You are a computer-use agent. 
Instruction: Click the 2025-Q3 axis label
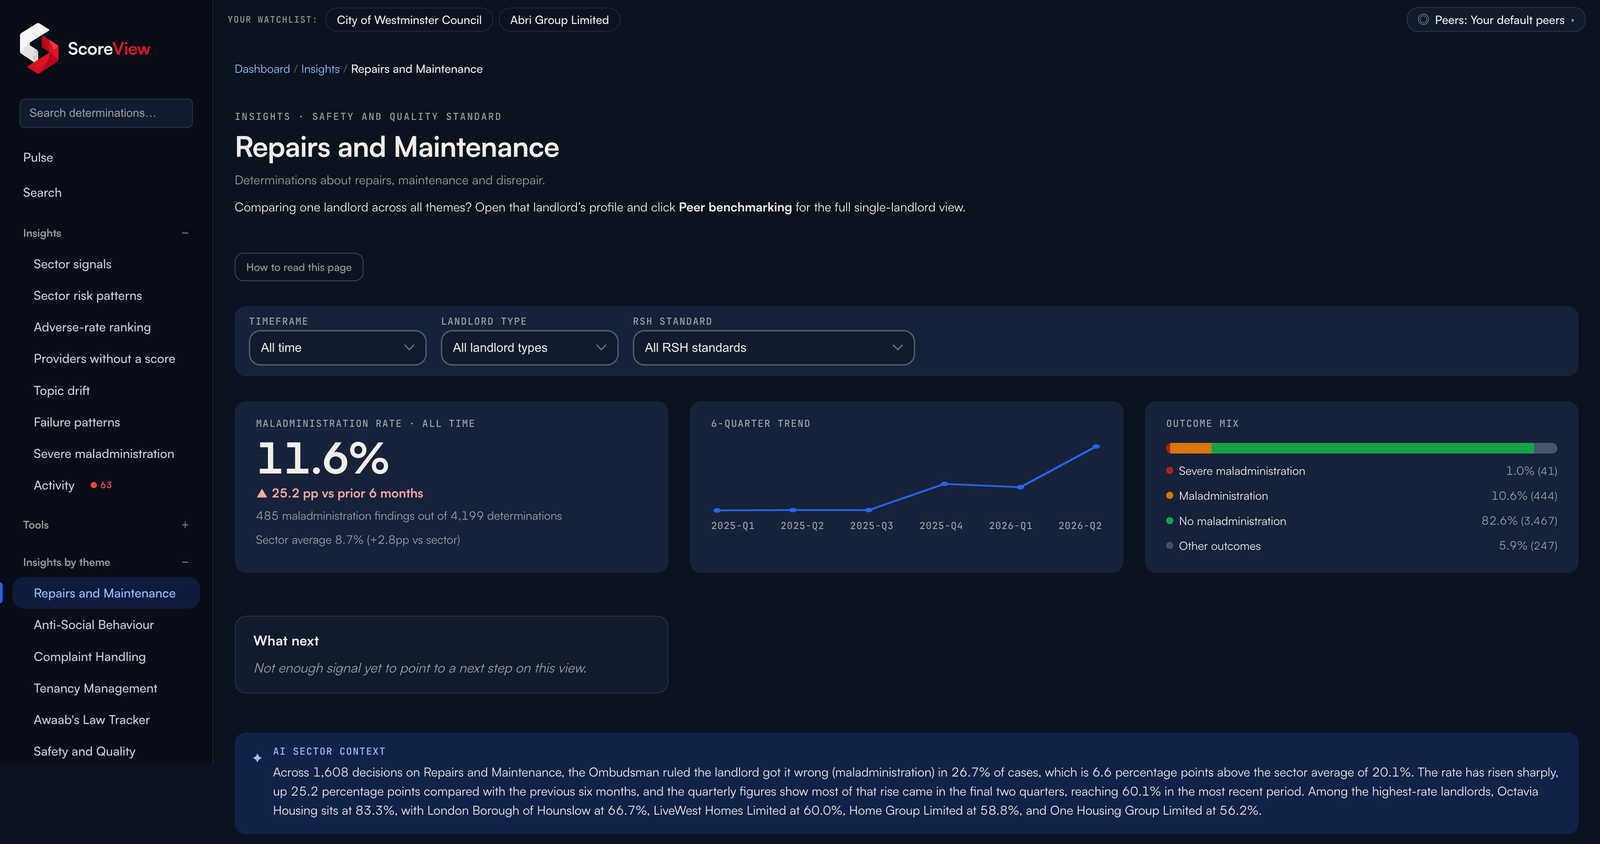click(x=871, y=526)
